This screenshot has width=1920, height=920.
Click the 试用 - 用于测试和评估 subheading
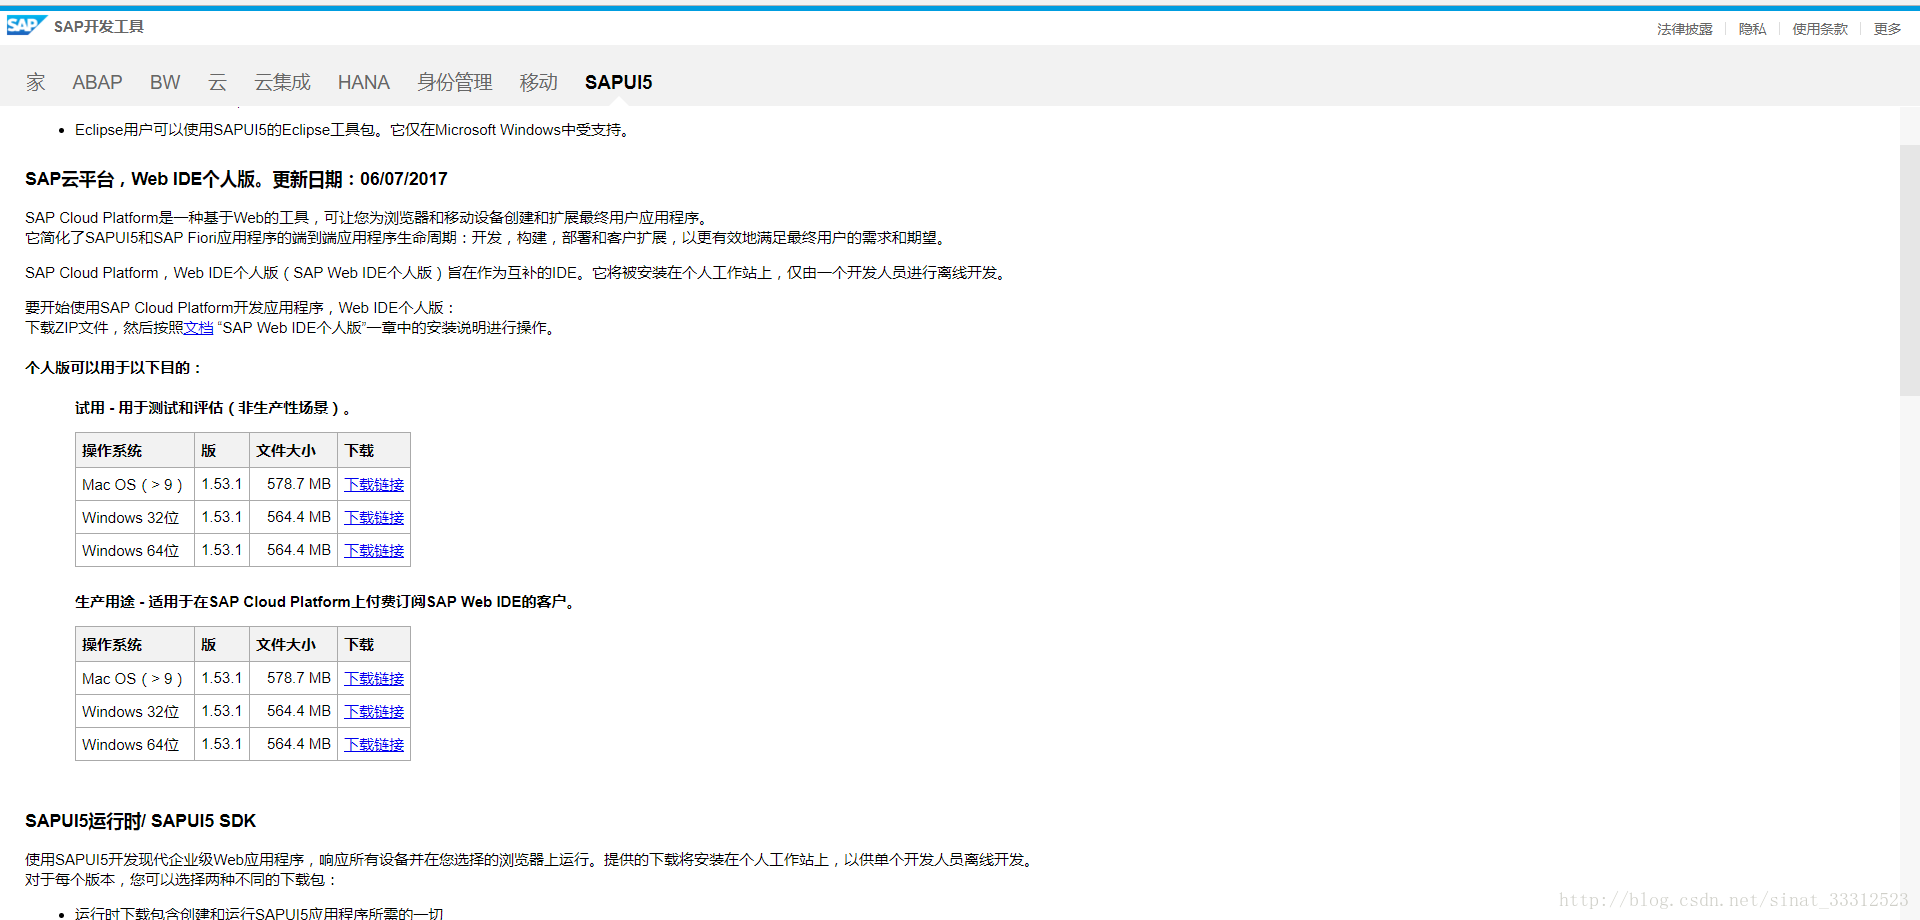(213, 408)
